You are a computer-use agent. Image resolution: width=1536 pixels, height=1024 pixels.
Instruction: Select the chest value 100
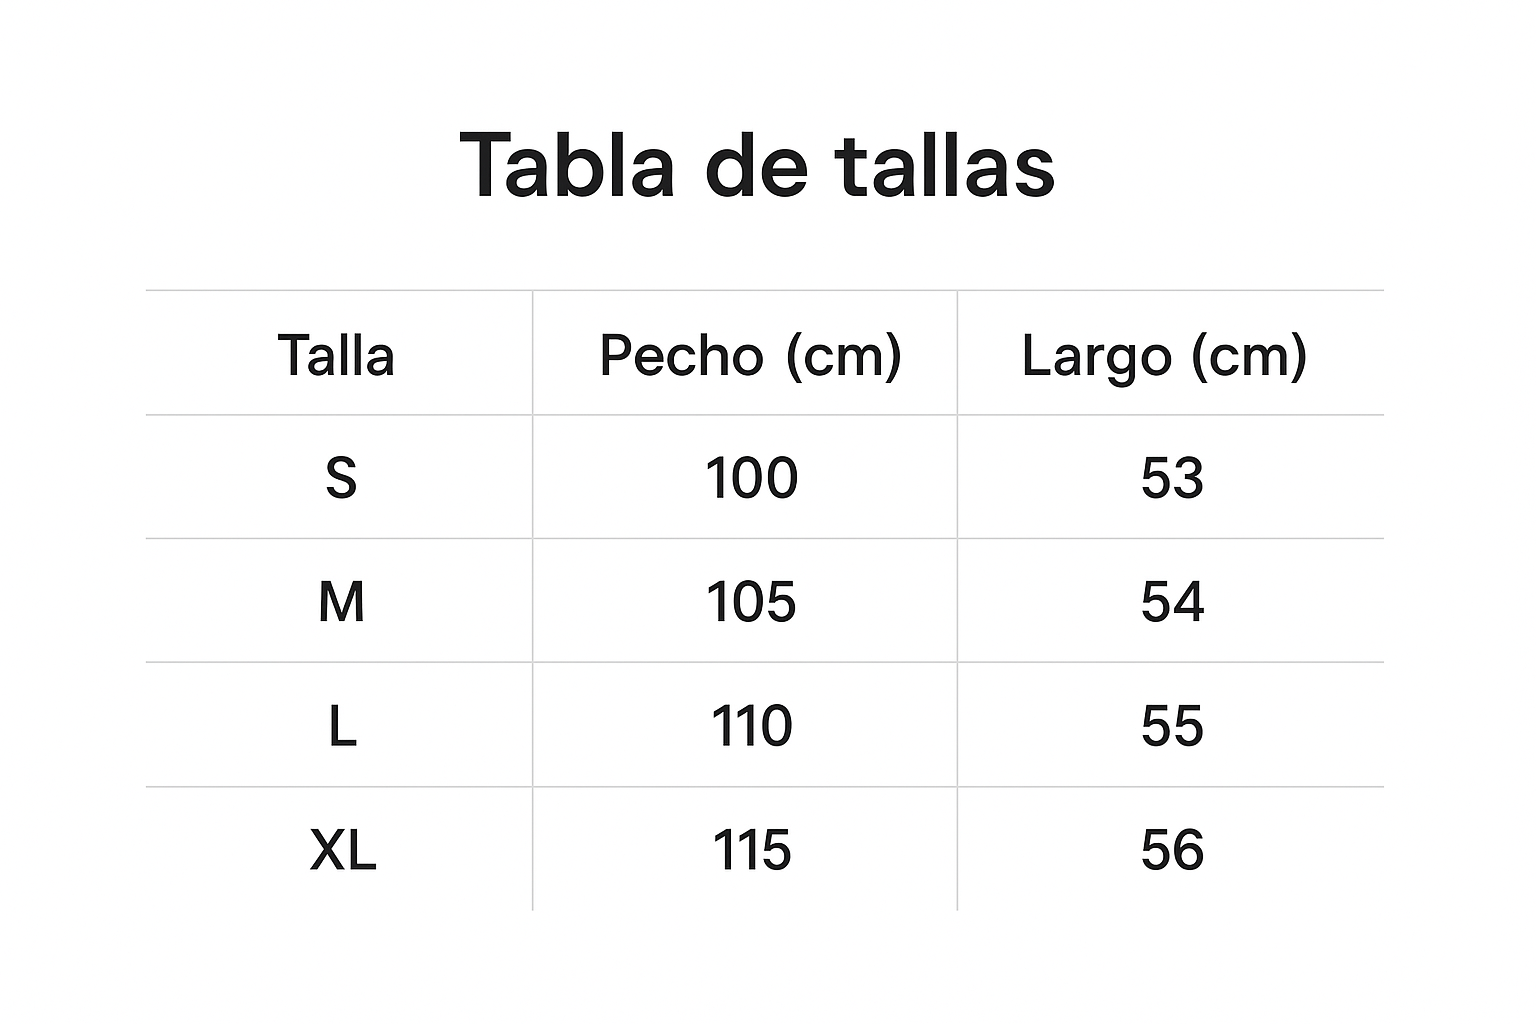(751, 478)
